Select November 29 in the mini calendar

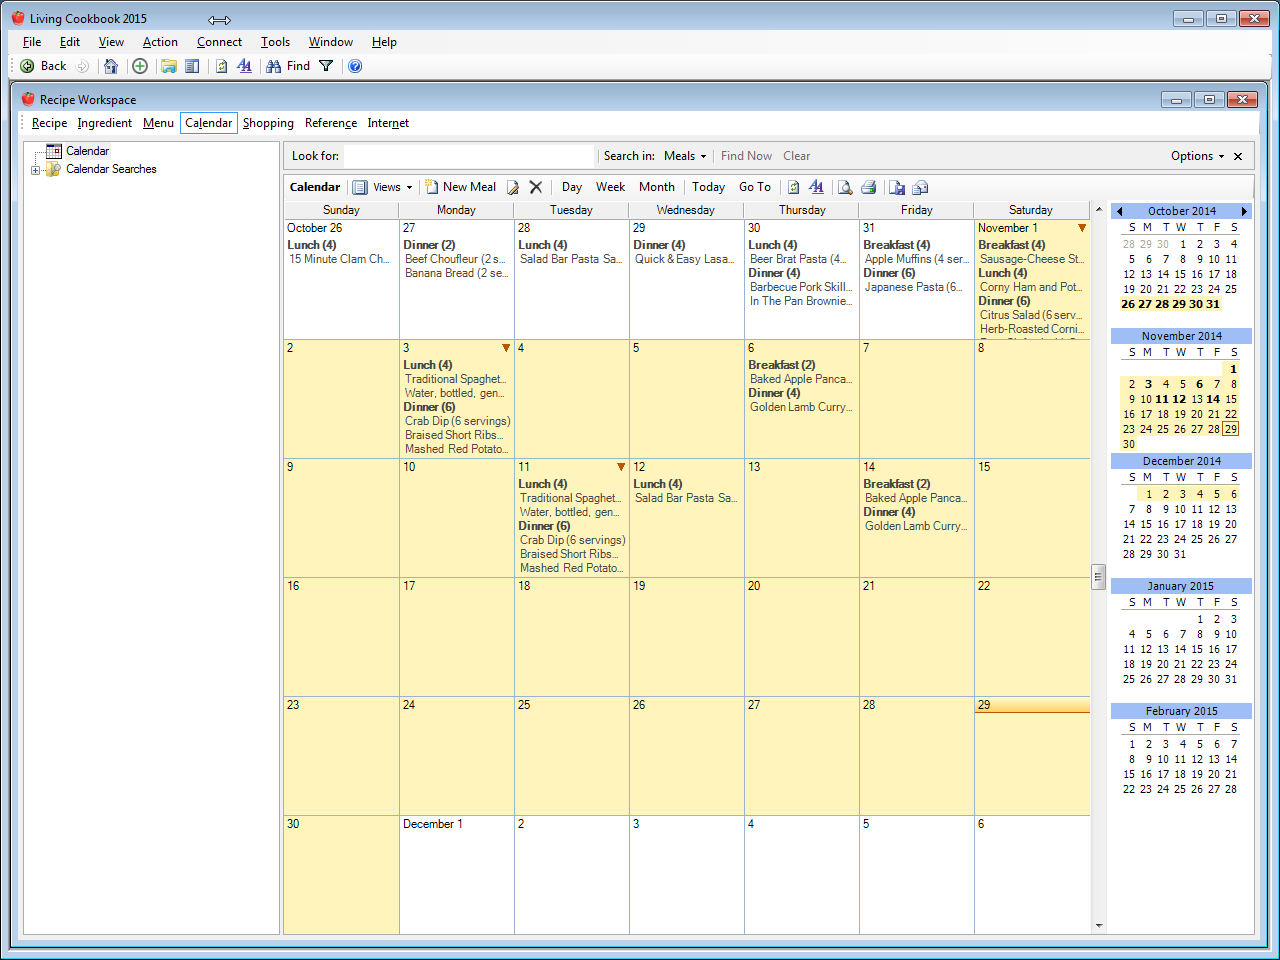pos(1231,429)
